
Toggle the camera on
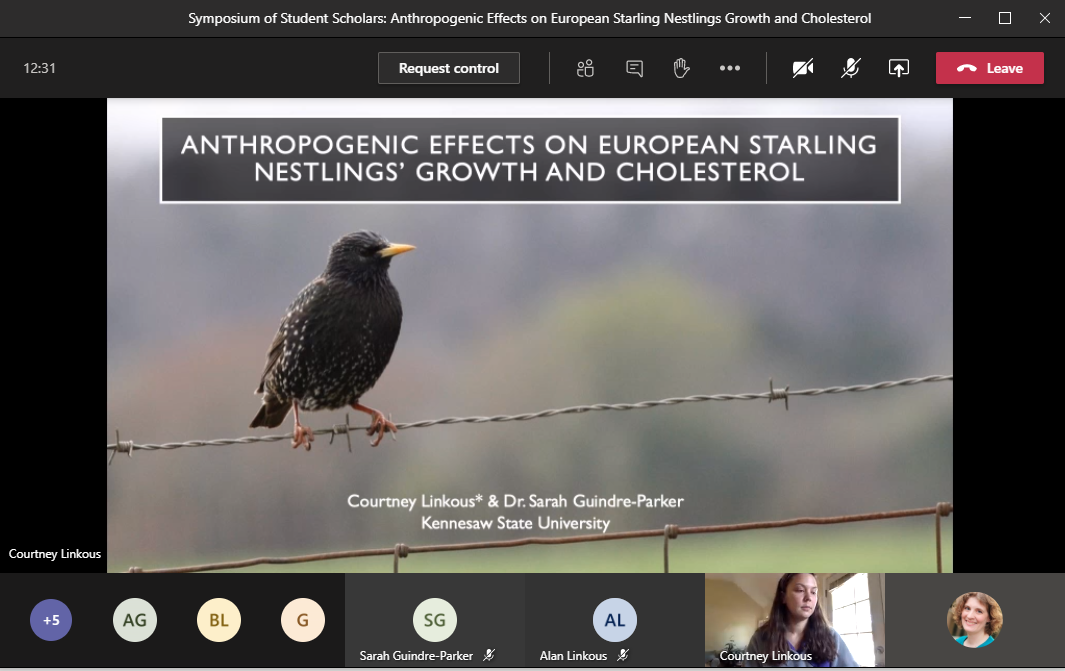(x=803, y=68)
